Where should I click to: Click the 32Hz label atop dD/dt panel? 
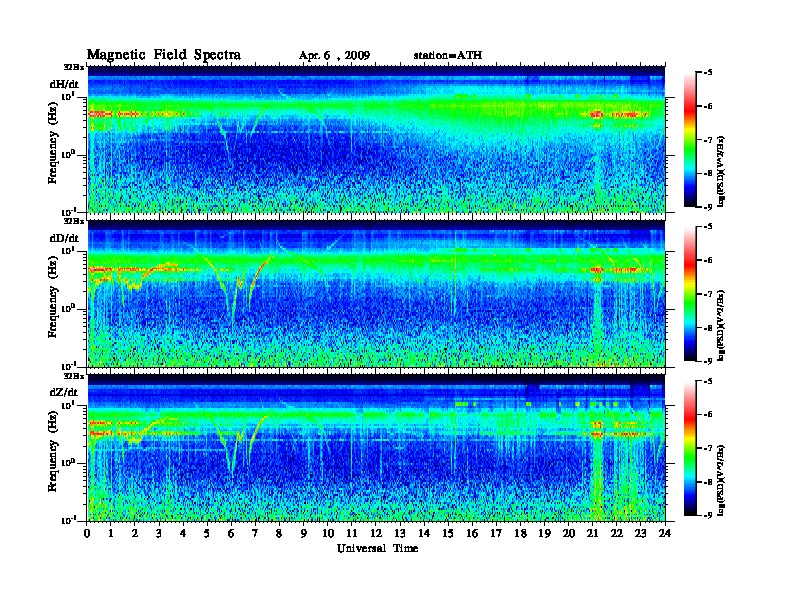click(73, 221)
